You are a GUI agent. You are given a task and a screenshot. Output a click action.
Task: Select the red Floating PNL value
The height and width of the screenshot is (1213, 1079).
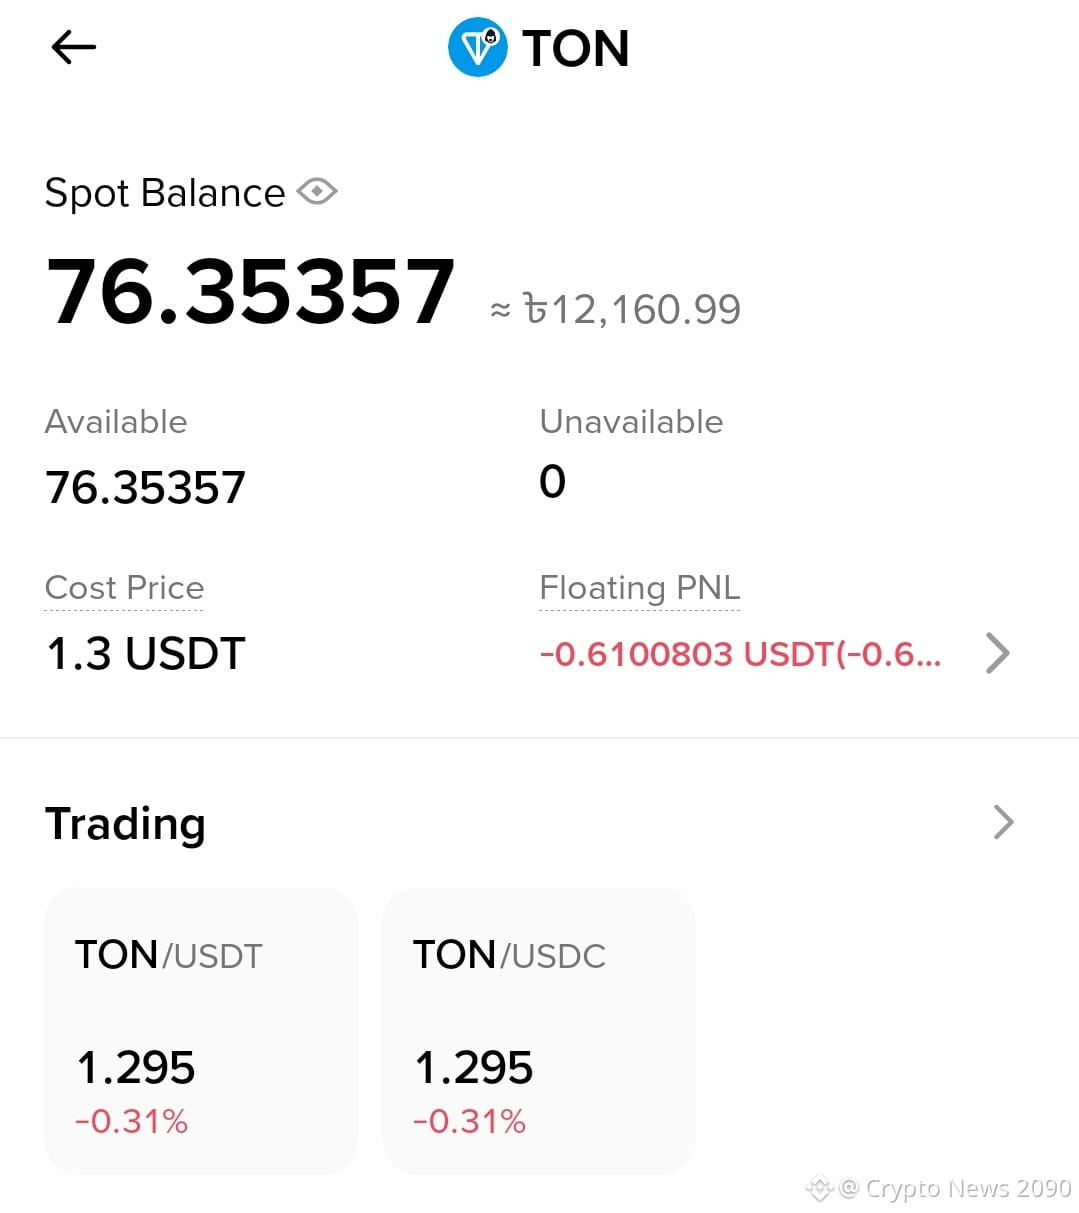click(740, 654)
